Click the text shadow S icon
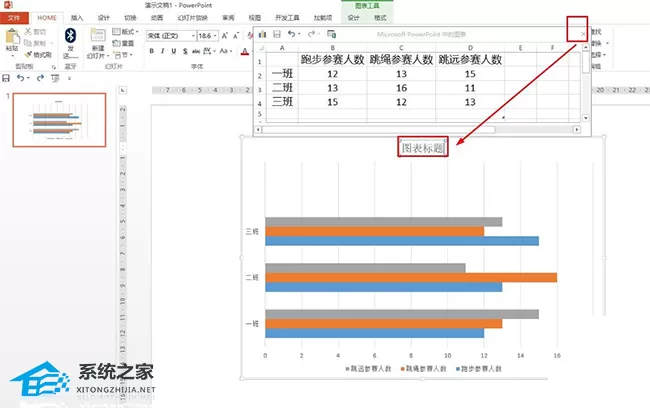This screenshot has width=650, height=408. coord(185,51)
